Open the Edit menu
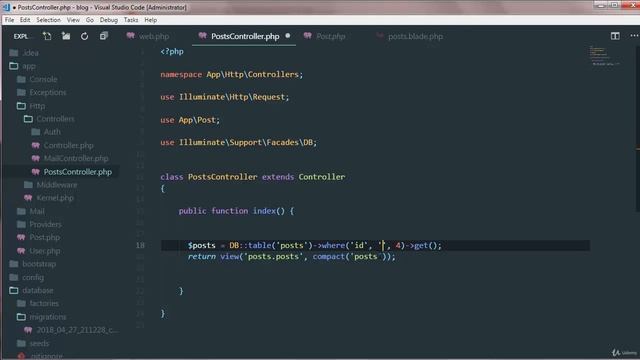The height and width of the screenshot is (360, 640). click(x=25, y=20)
